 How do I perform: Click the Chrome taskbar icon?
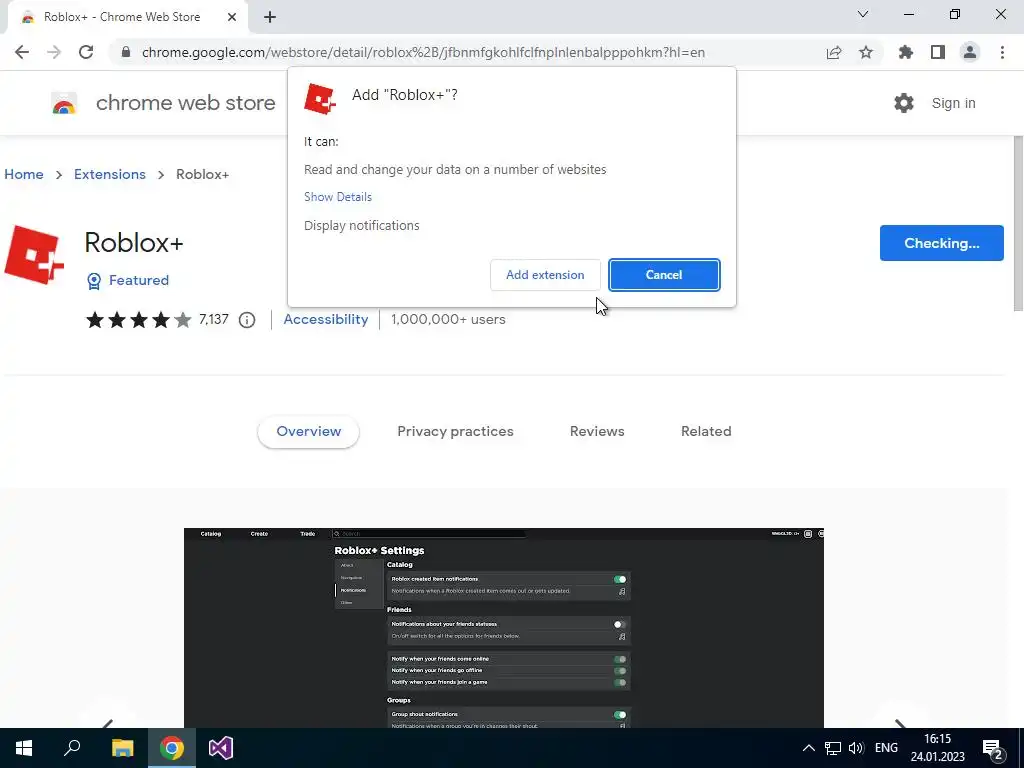[172, 748]
